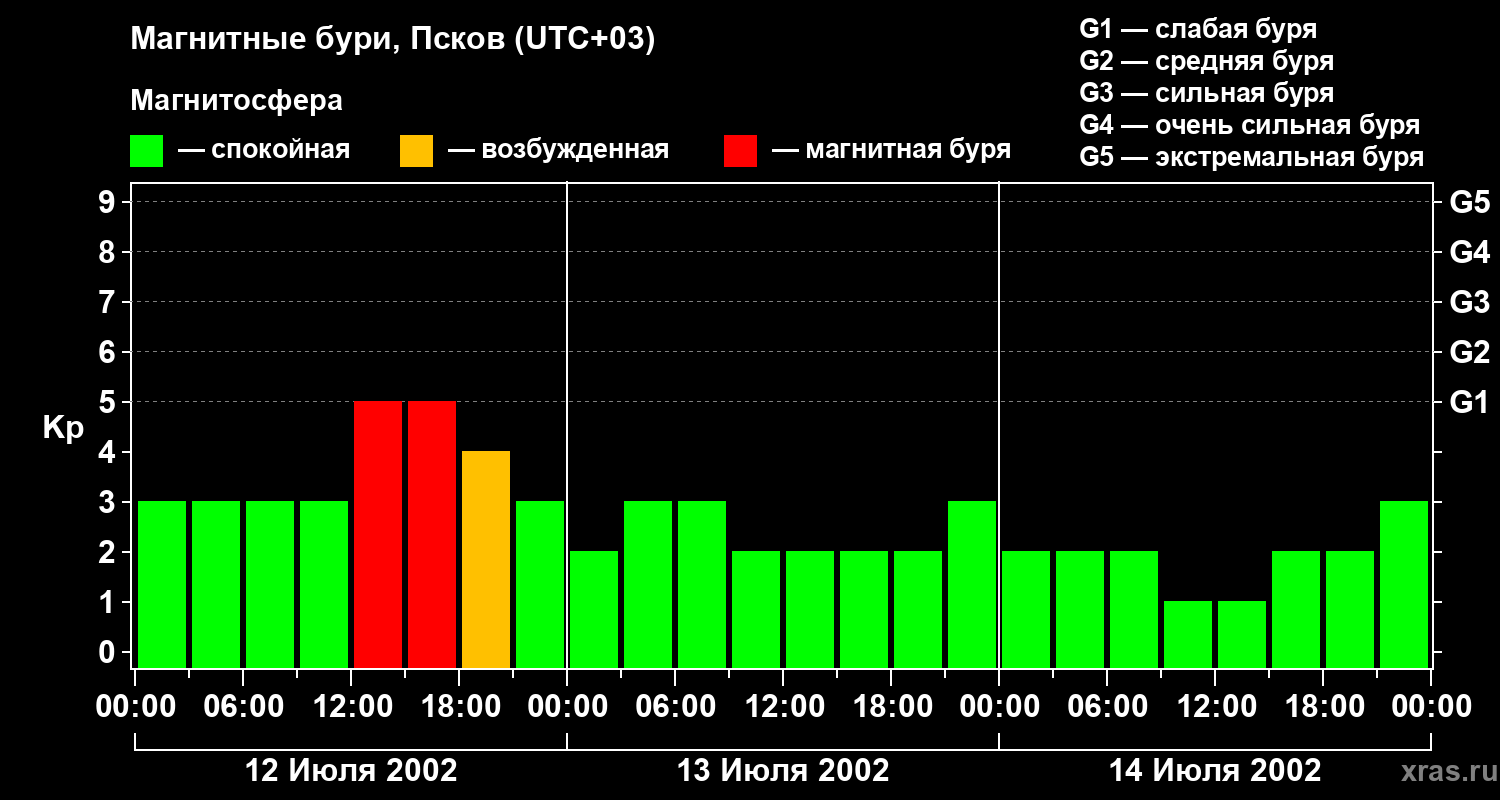The height and width of the screenshot is (800, 1500).
Task: Click the «18:00» time label under 13 July
Action: 891,707
